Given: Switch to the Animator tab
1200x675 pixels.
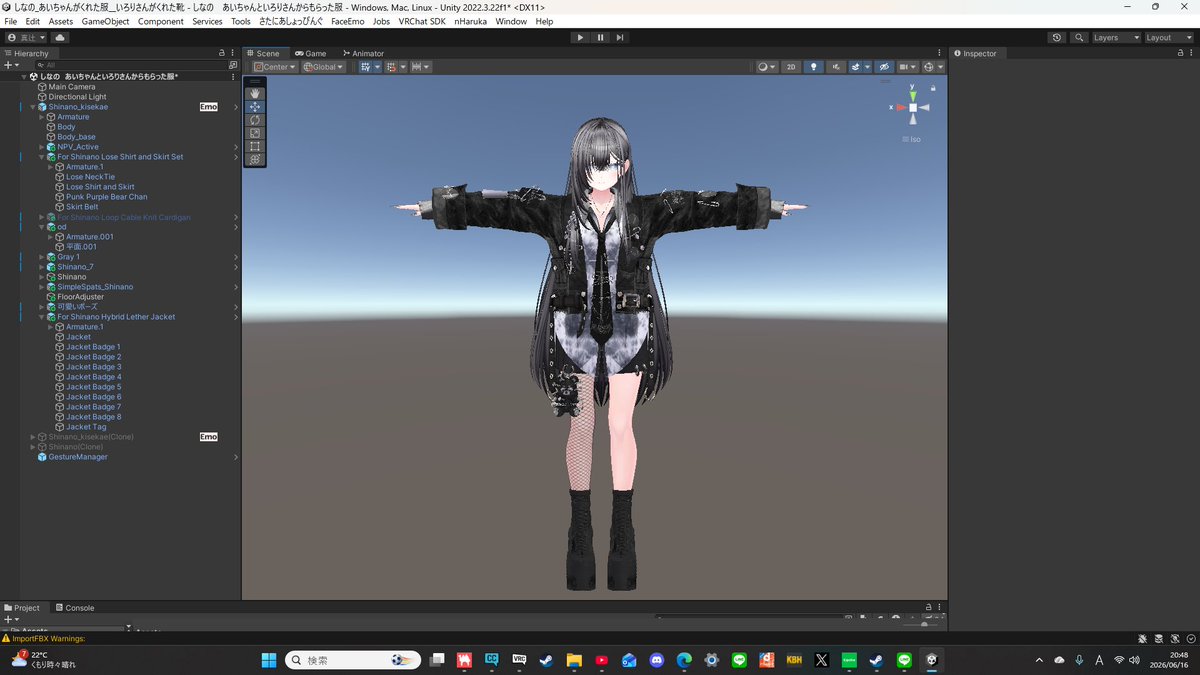Looking at the screenshot, I should 363,53.
